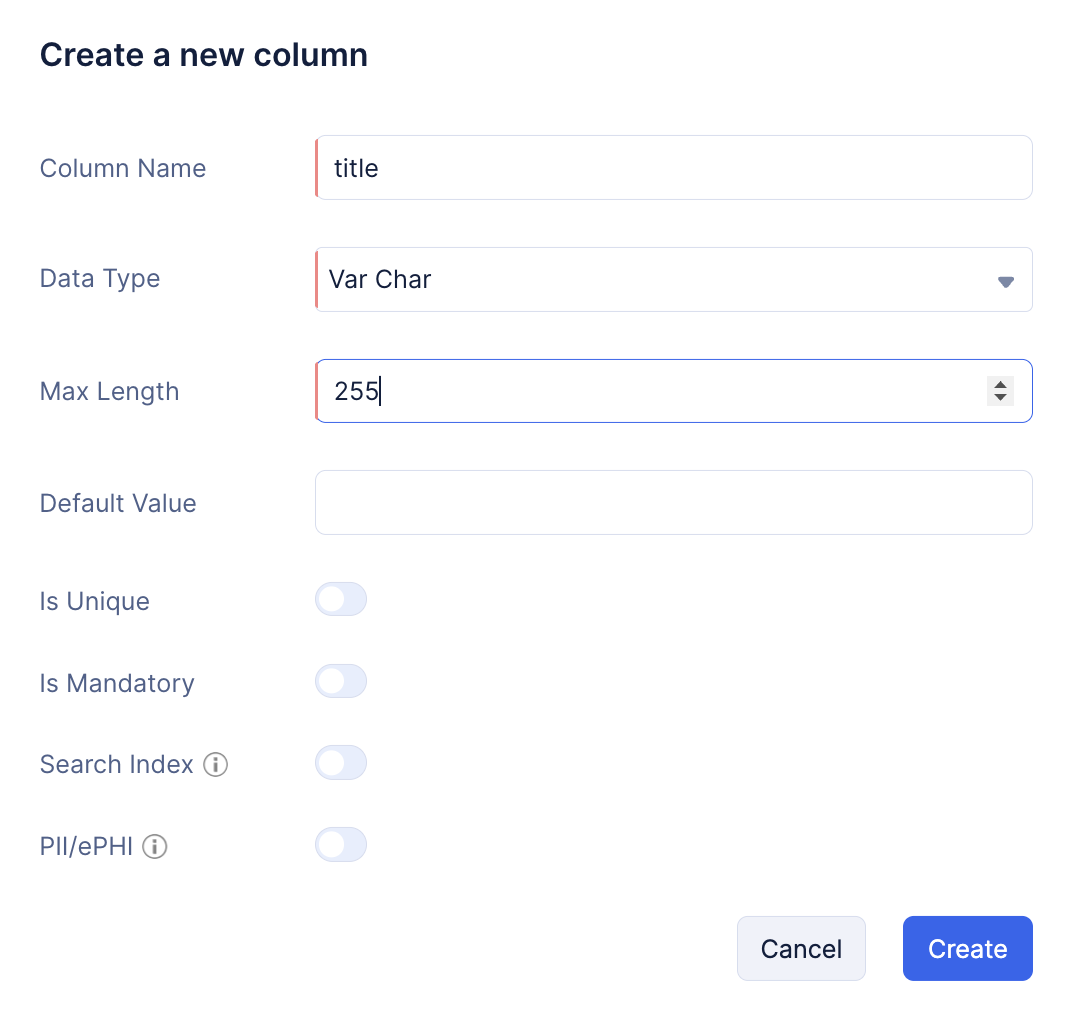Image resolution: width=1070 pixels, height=1014 pixels.
Task: Click the info icon beside Search Index
Action: tap(216, 764)
